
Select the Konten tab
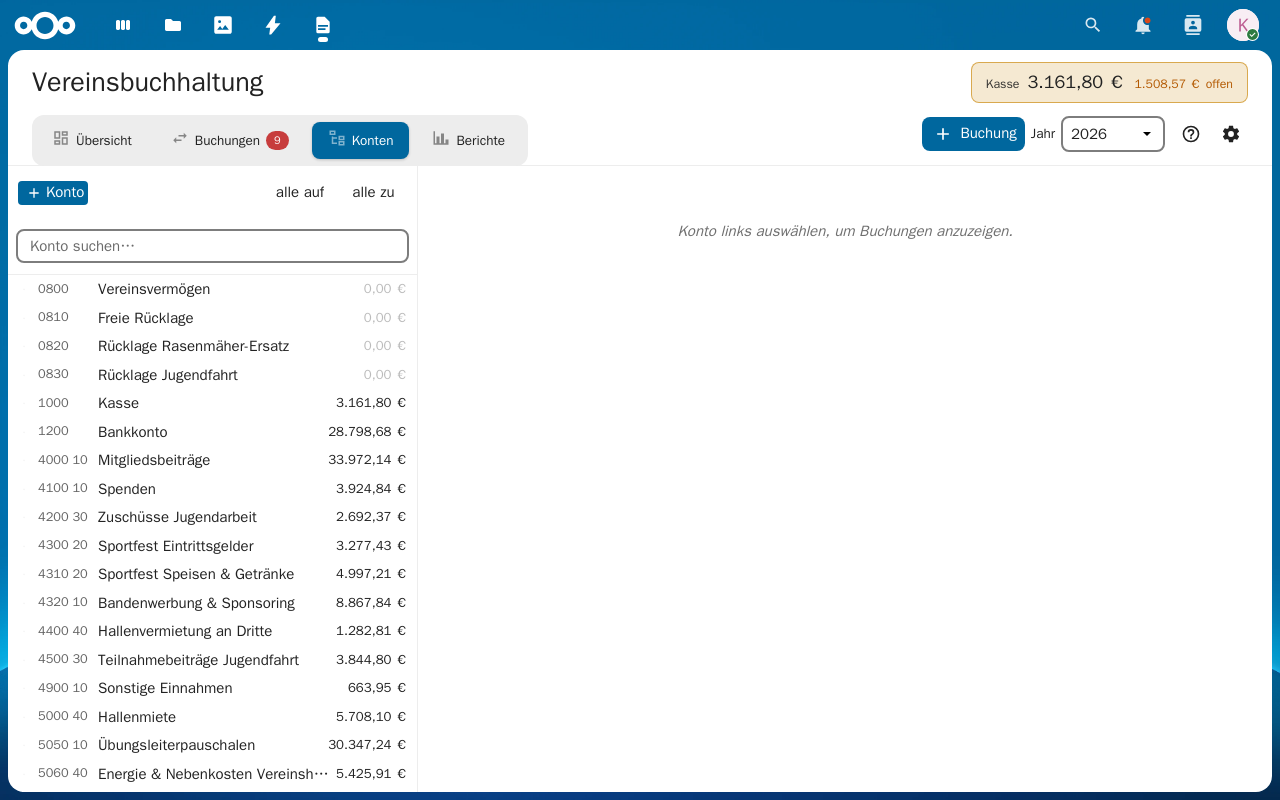click(360, 140)
